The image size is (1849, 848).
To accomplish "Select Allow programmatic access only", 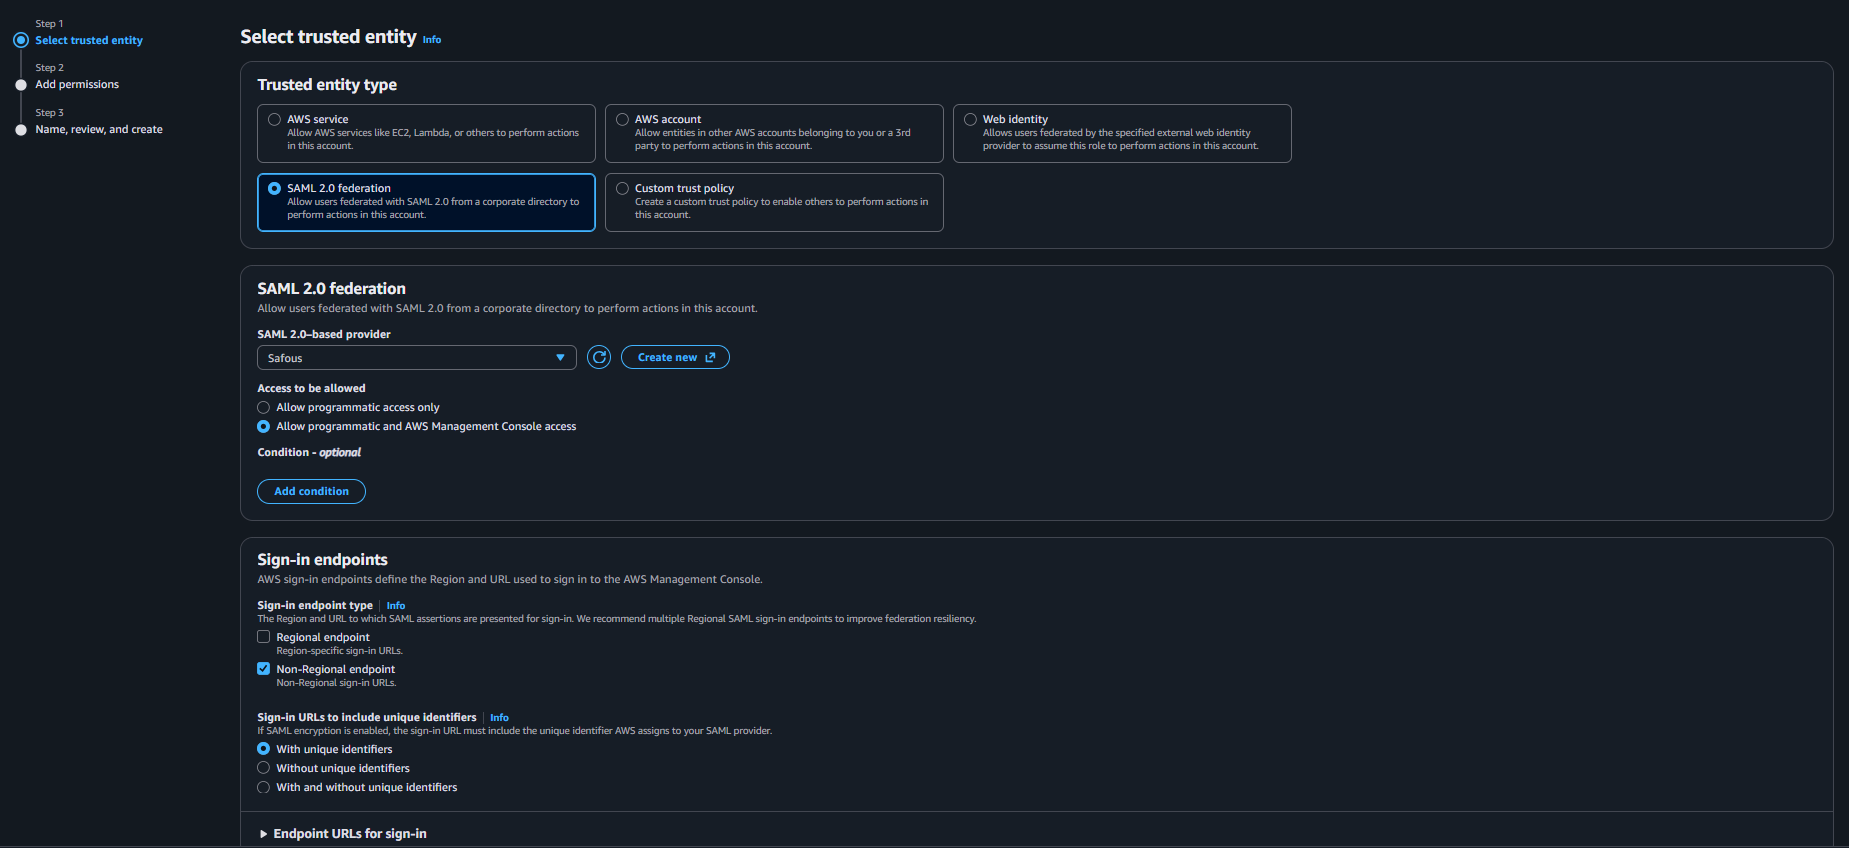I will (x=264, y=408).
